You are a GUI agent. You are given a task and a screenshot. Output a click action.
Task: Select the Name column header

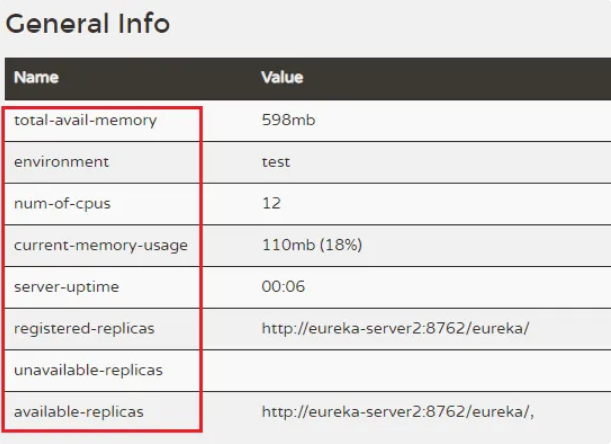(36, 77)
